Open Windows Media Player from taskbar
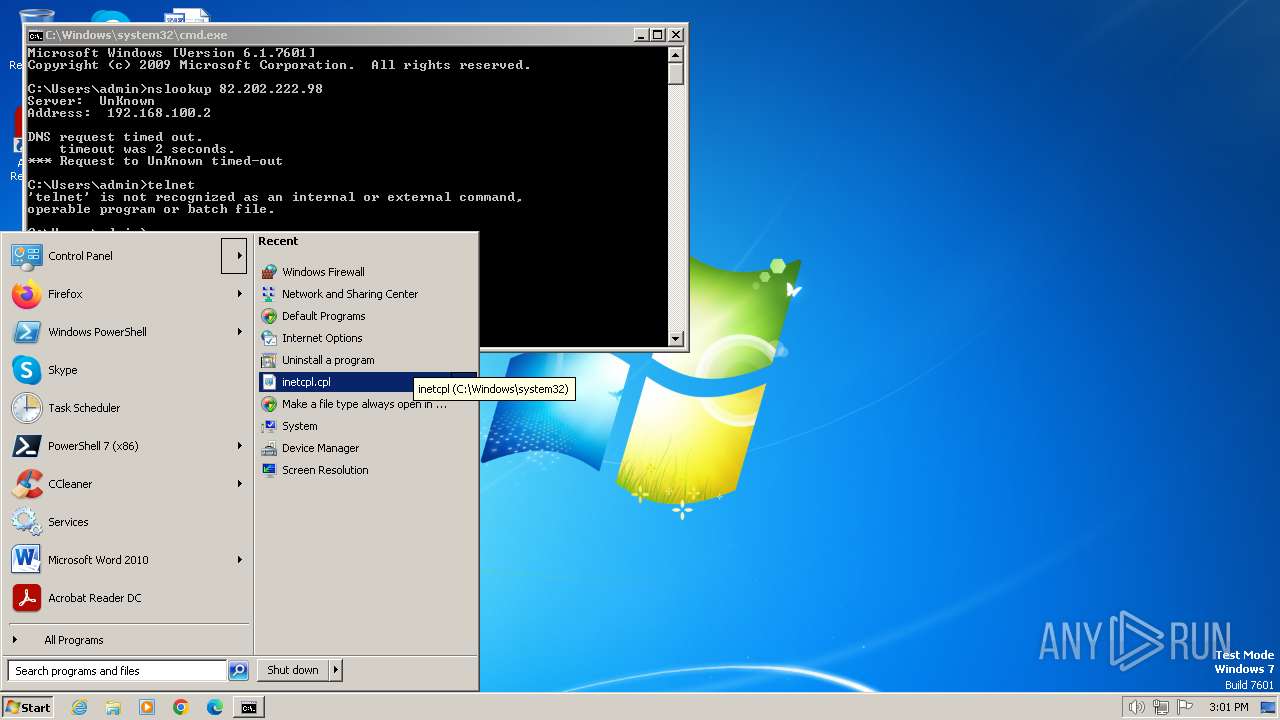This screenshot has width=1280, height=720. point(147,707)
